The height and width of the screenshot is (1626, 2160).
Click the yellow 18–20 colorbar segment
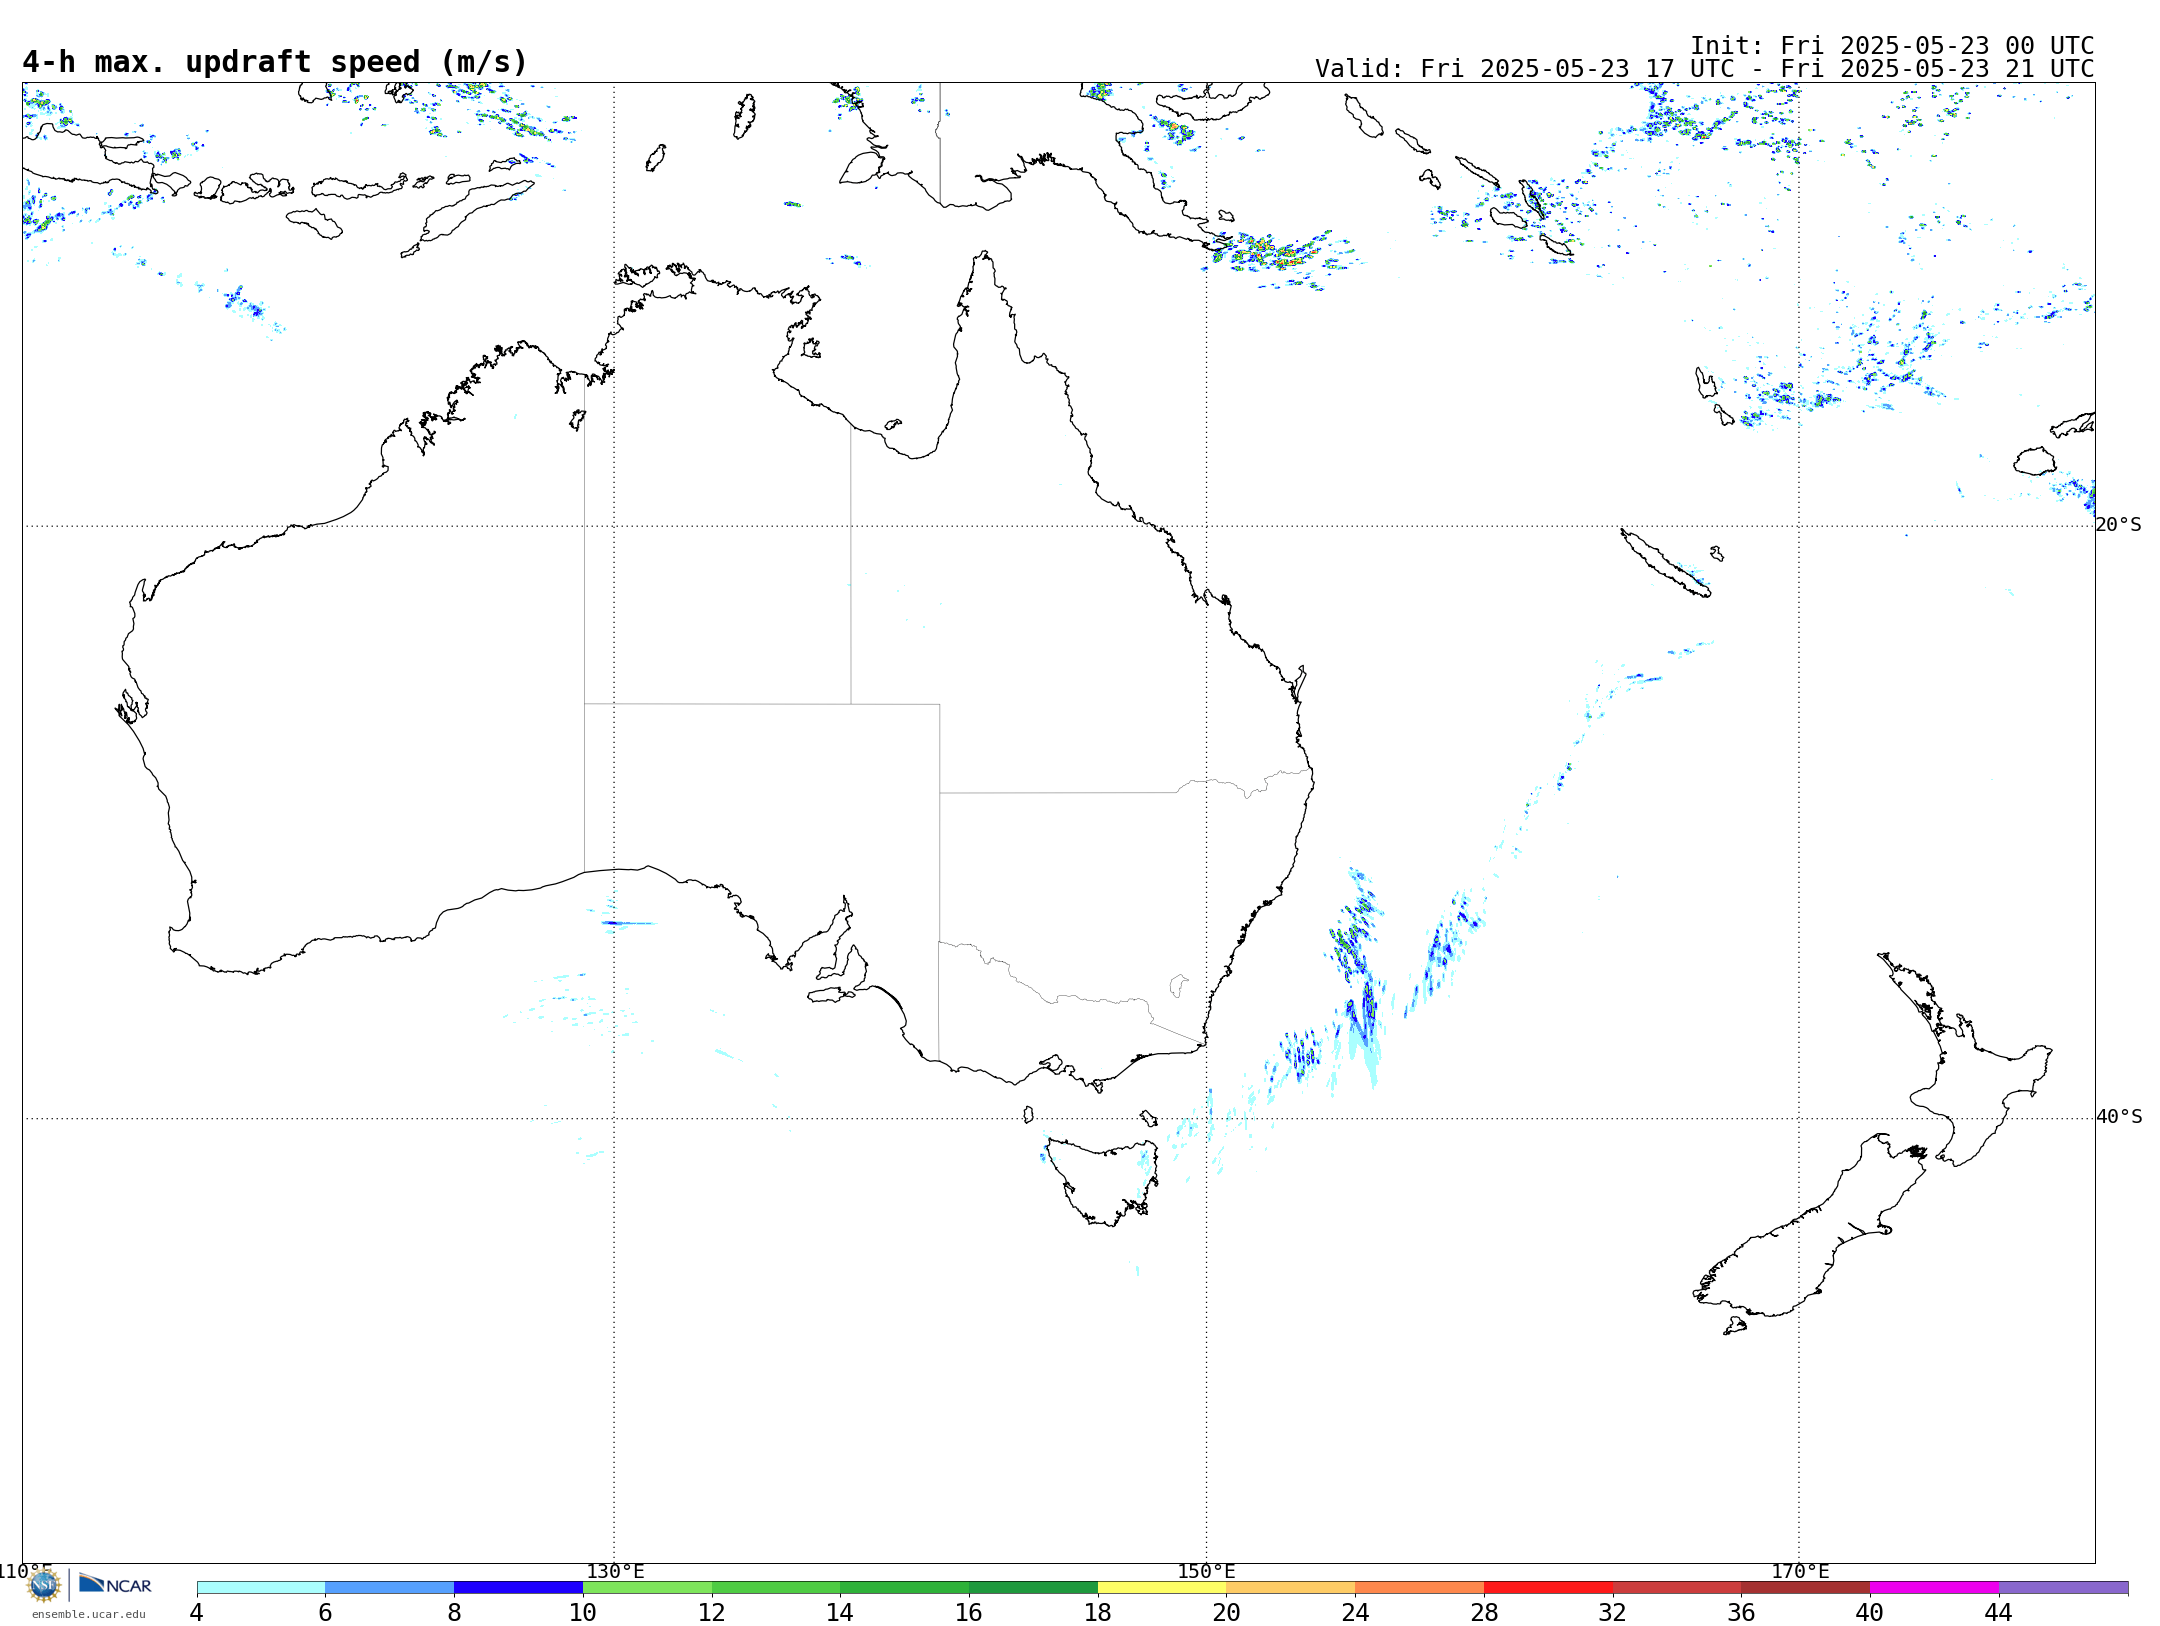(x=1162, y=1588)
